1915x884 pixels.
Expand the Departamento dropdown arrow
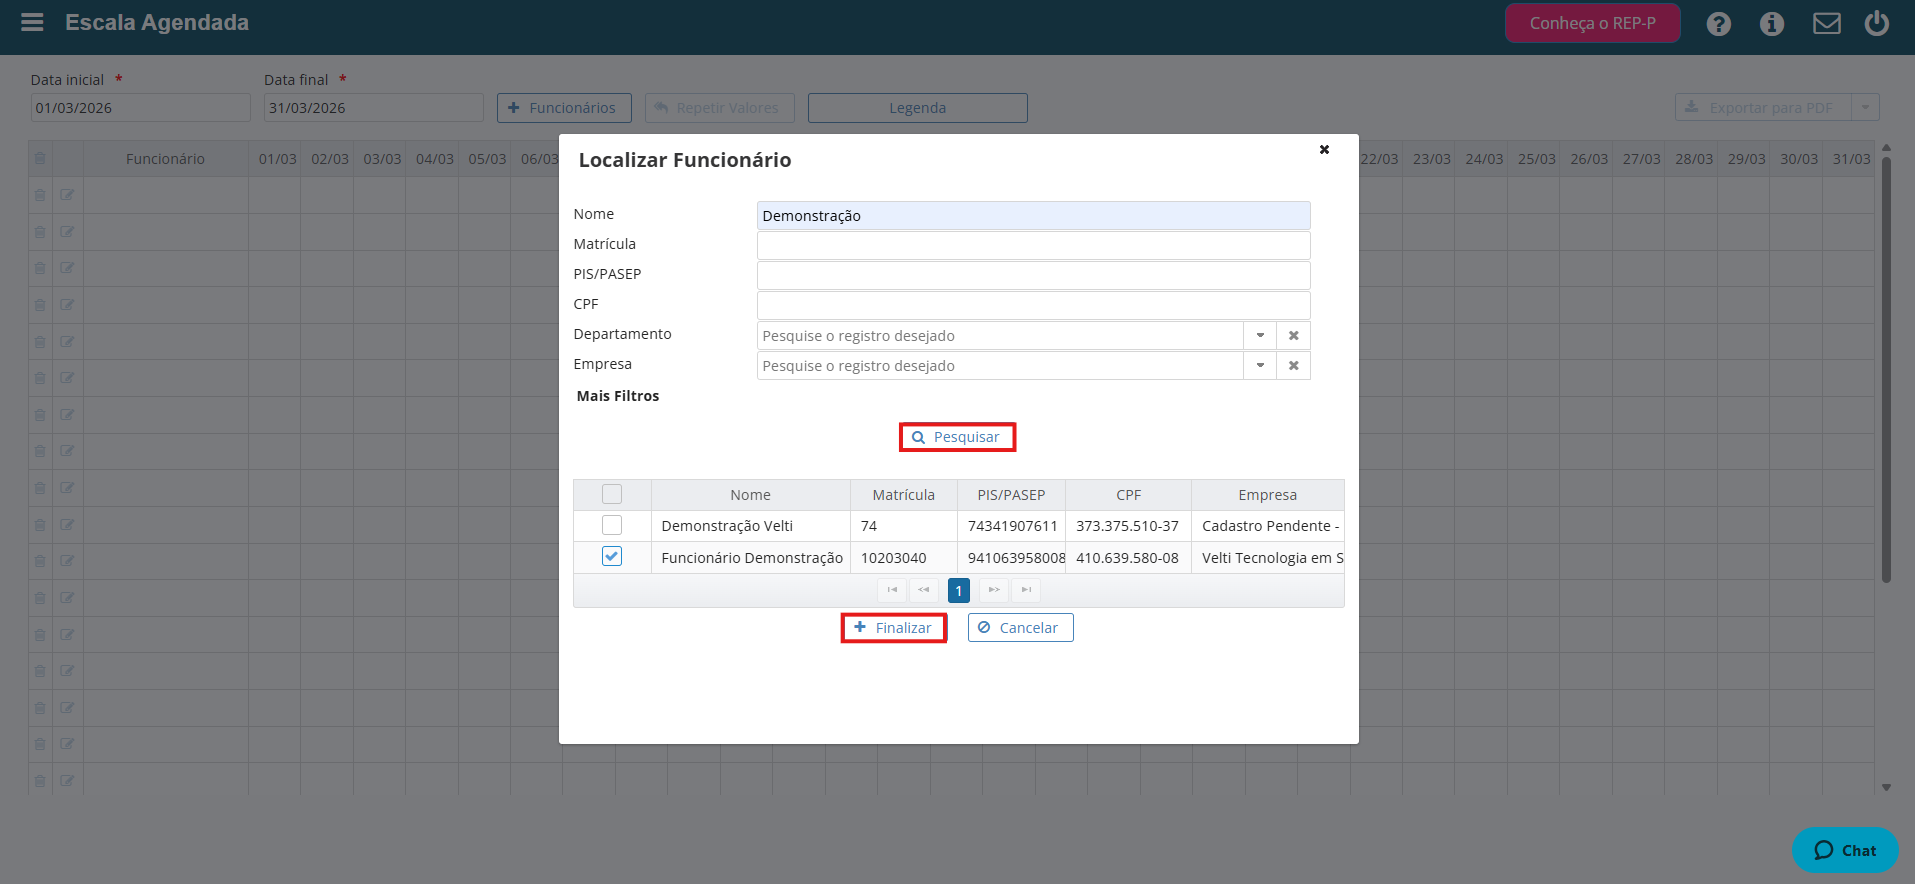click(x=1260, y=336)
